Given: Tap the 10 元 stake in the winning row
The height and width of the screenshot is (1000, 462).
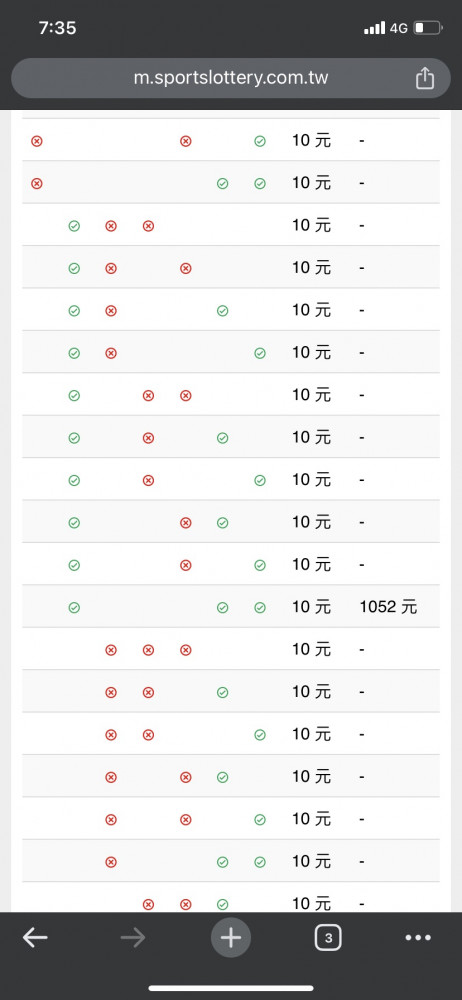Looking at the screenshot, I should pyautogui.click(x=311, y=607).
